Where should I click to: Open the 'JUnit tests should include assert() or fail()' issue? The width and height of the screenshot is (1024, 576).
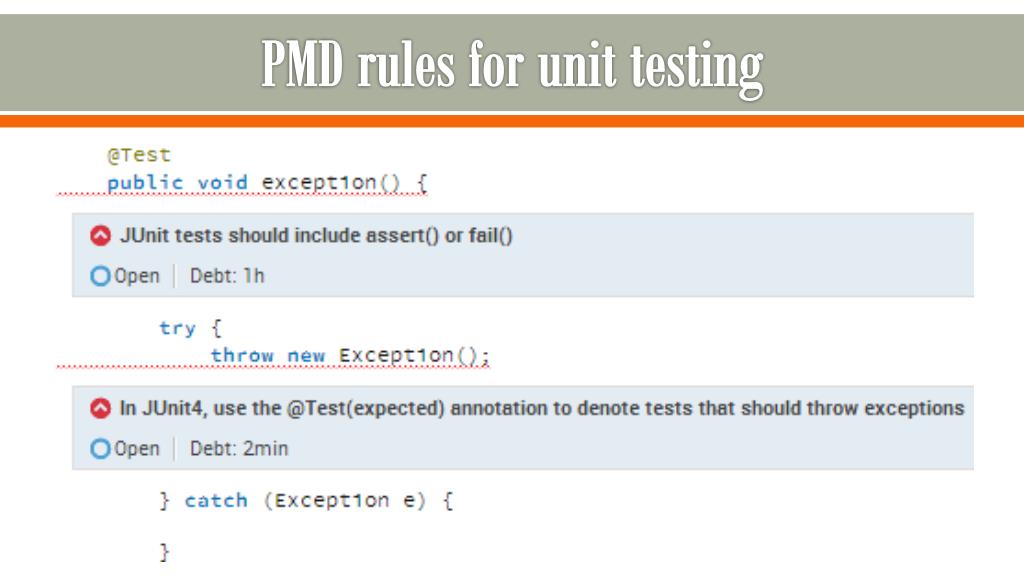coord(316,237)
